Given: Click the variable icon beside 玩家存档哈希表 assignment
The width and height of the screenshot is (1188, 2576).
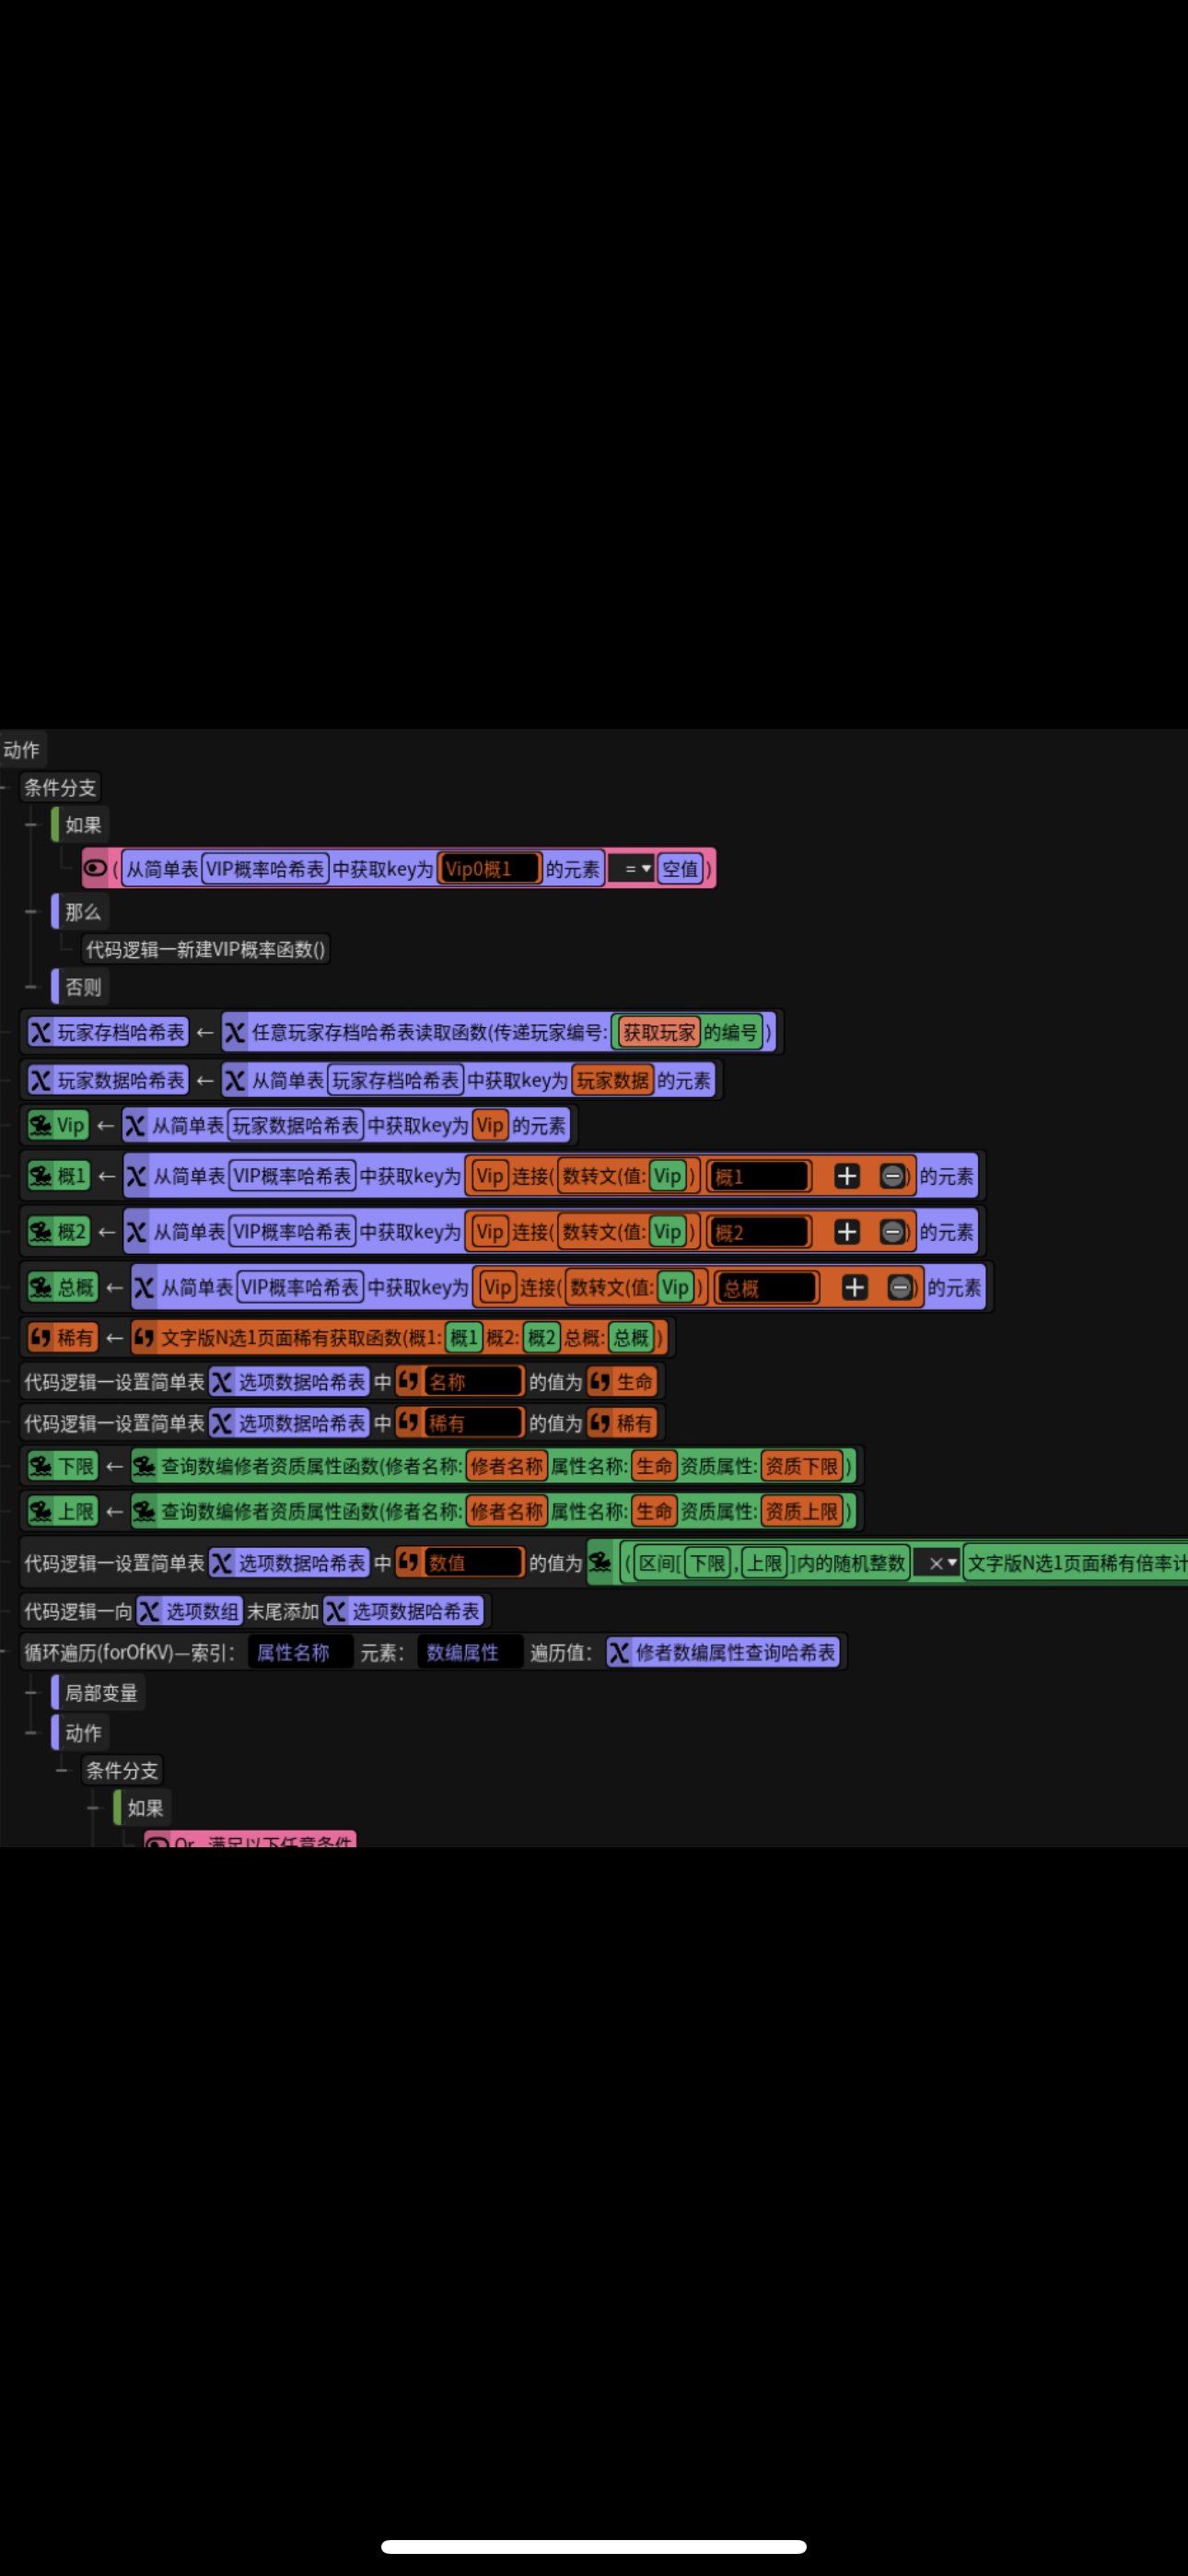Looking at the screenshot, I should click(41, 1033).
